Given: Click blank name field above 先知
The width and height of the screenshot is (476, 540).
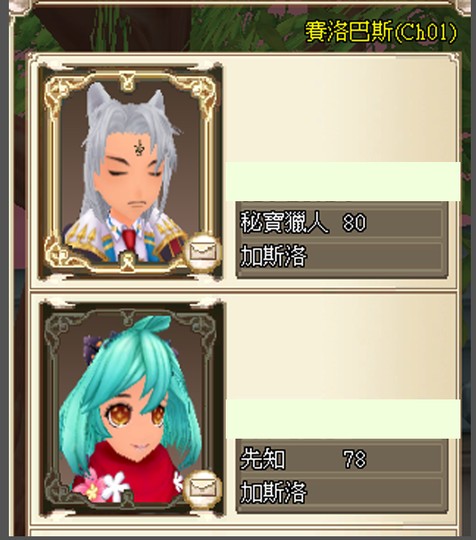Looking at the screenshot, I should pos(343,419).
